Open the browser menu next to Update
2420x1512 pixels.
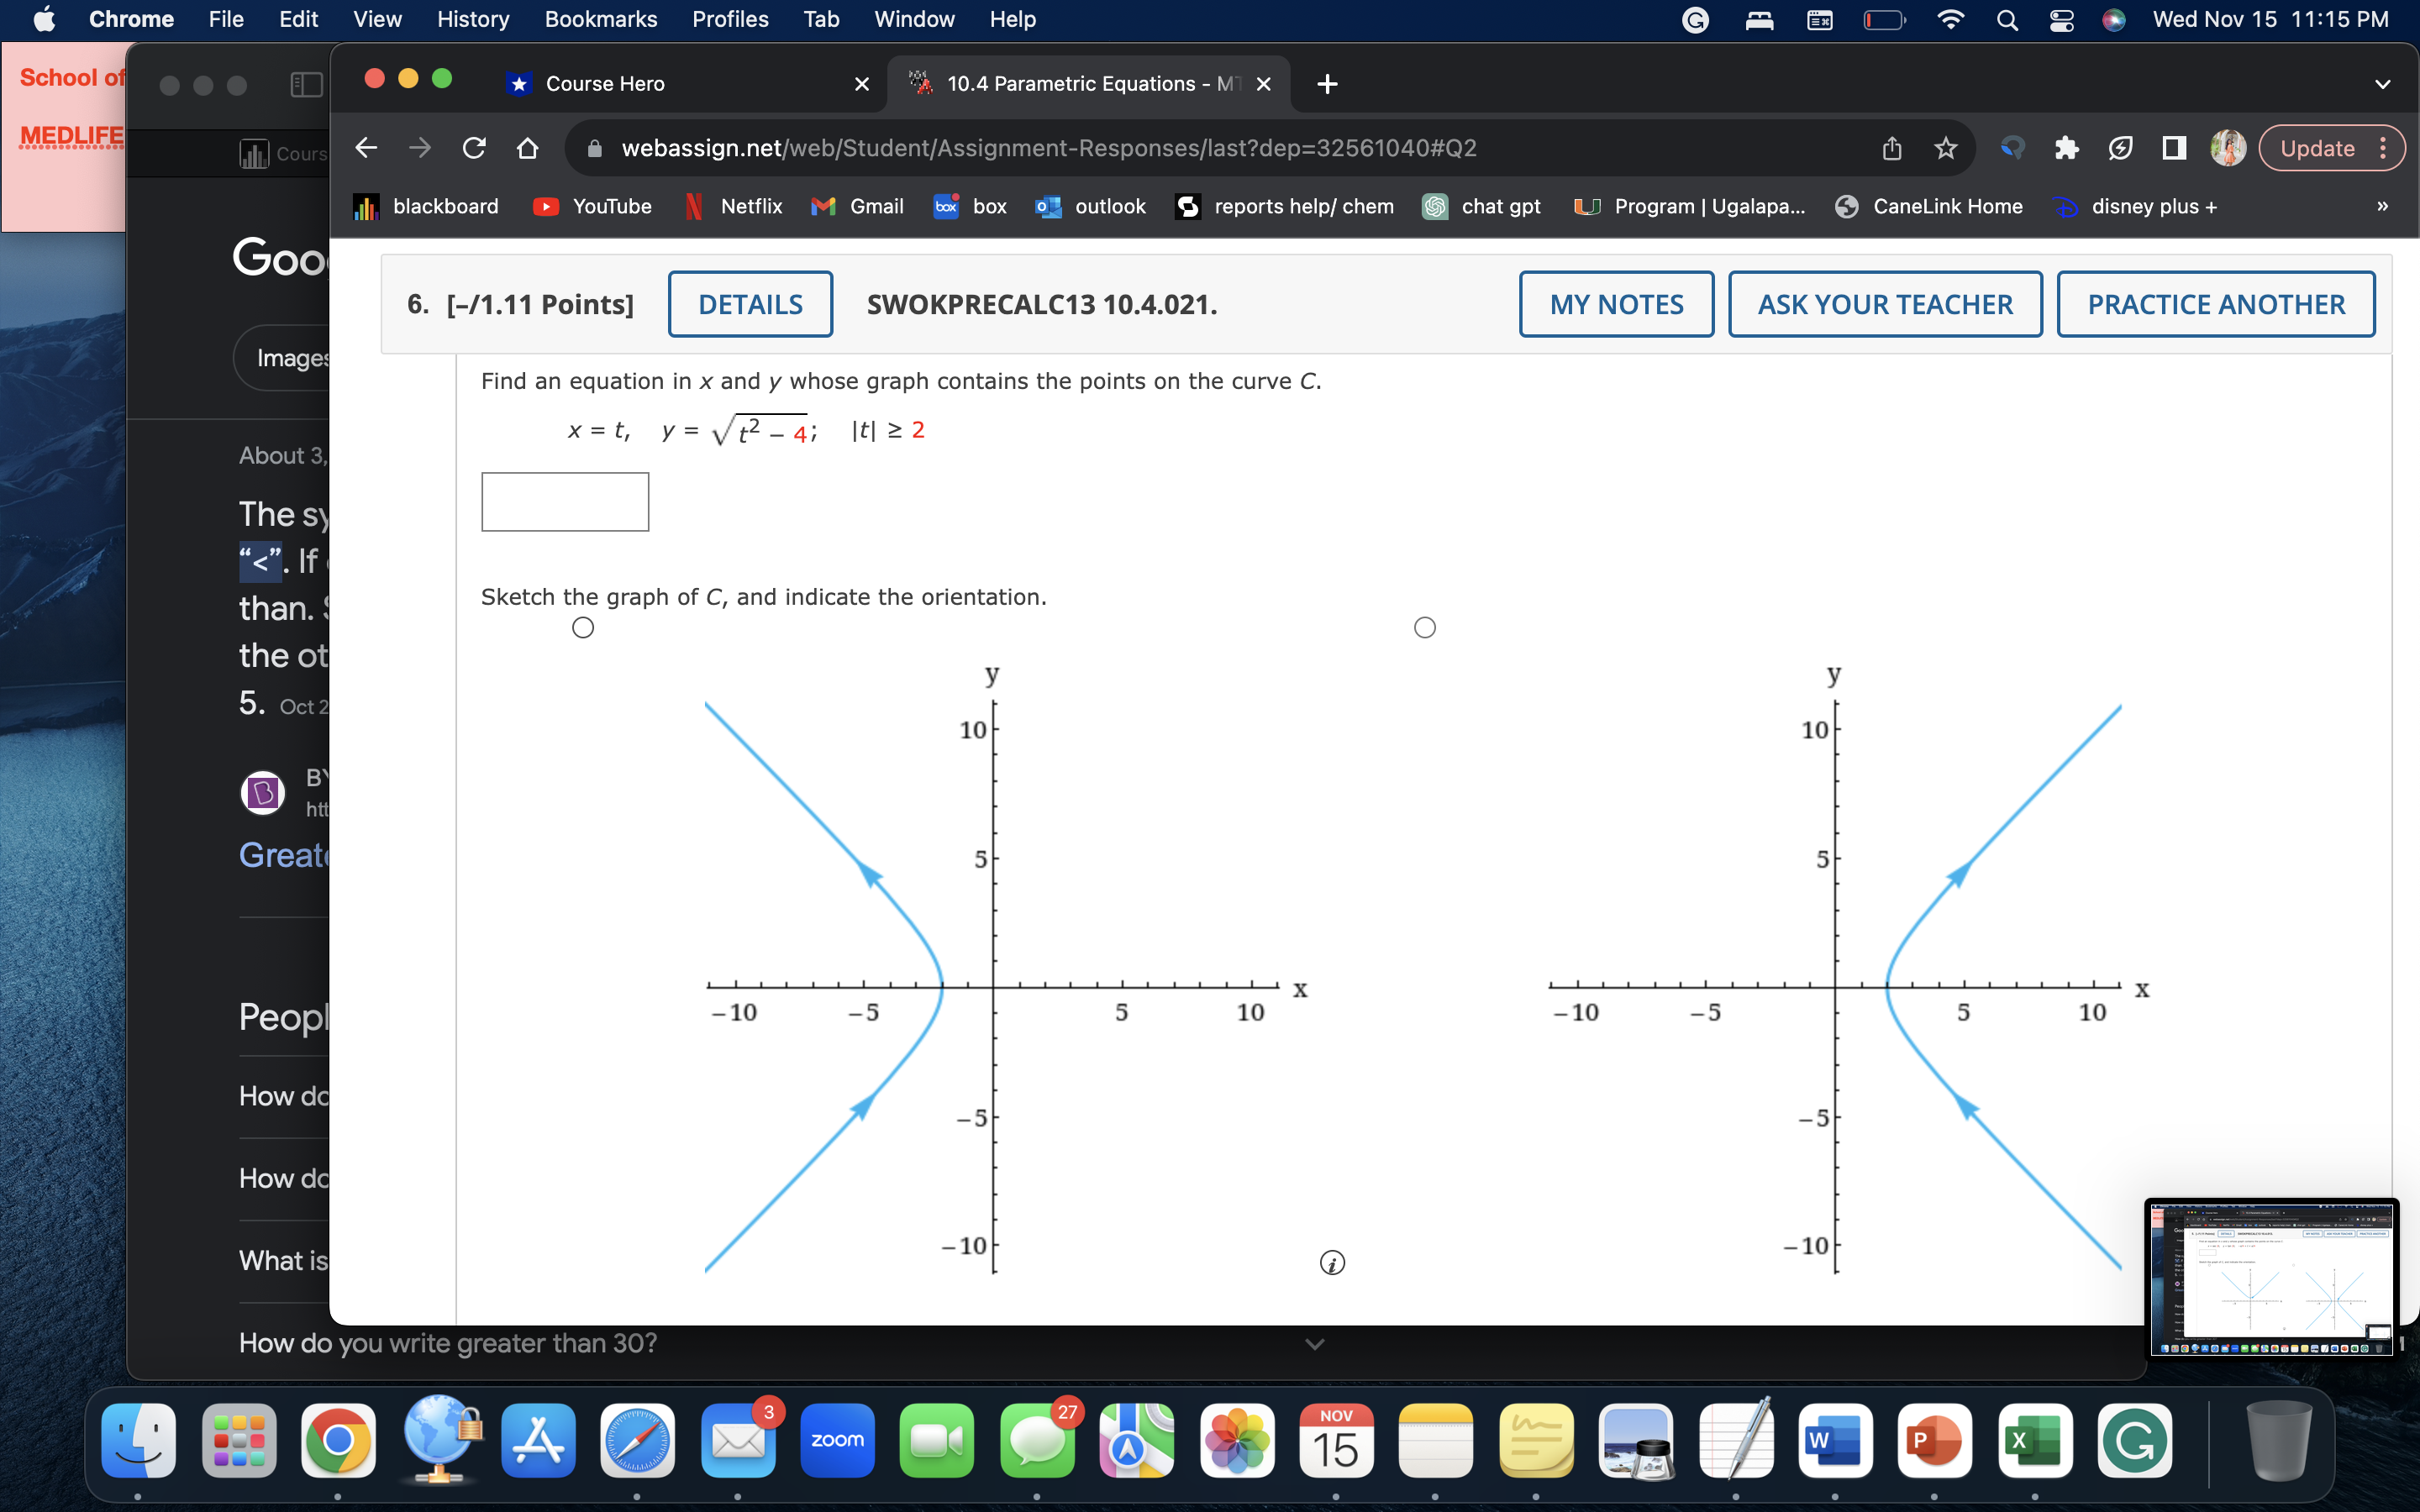[2384, 148]
